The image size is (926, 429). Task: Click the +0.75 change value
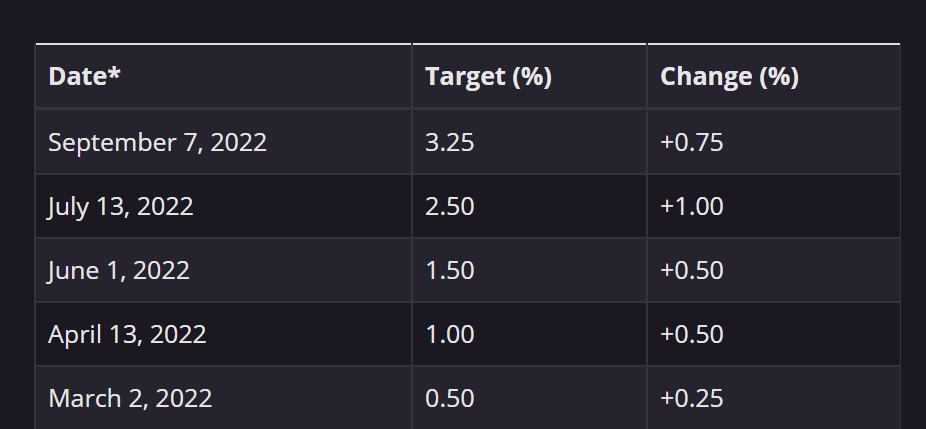[692, 142]
